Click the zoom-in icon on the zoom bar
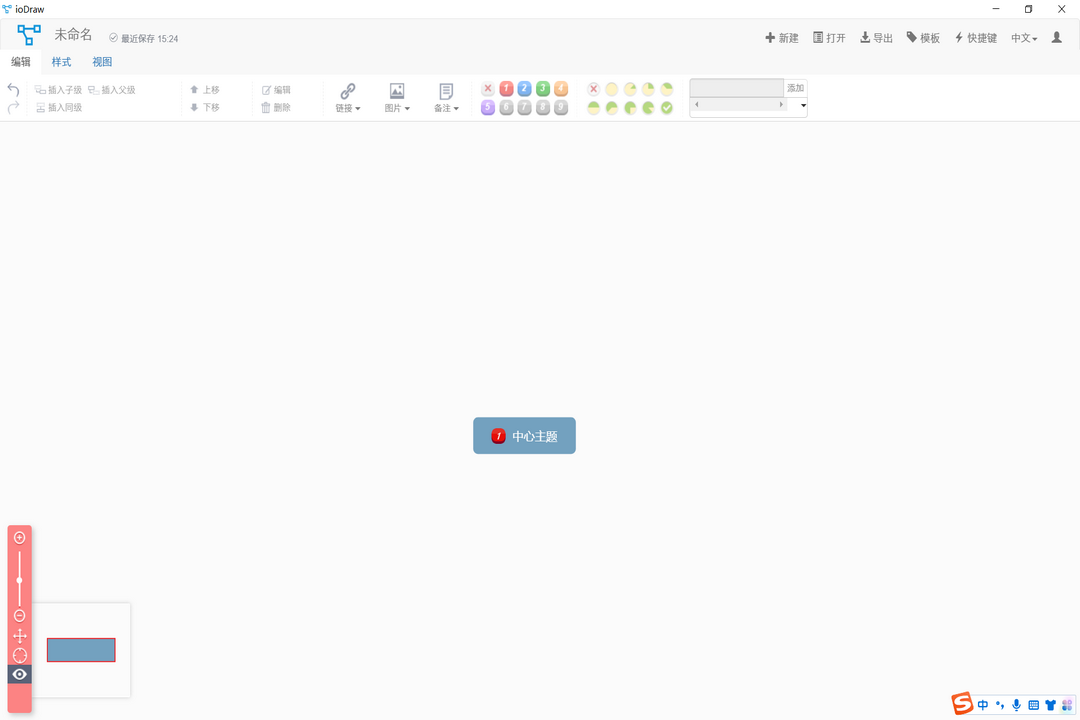Image resolution: width=1080 pixels, height=720 pixels. point(19,537)
